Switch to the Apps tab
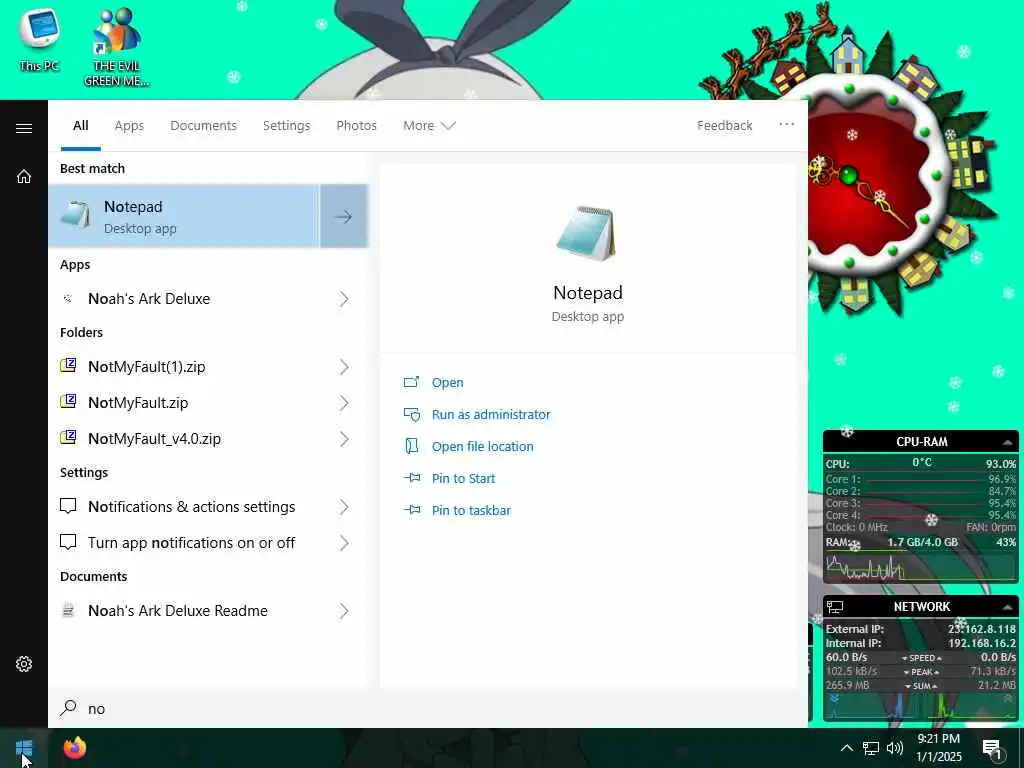The image size is (1024, 768). point(129,125)
